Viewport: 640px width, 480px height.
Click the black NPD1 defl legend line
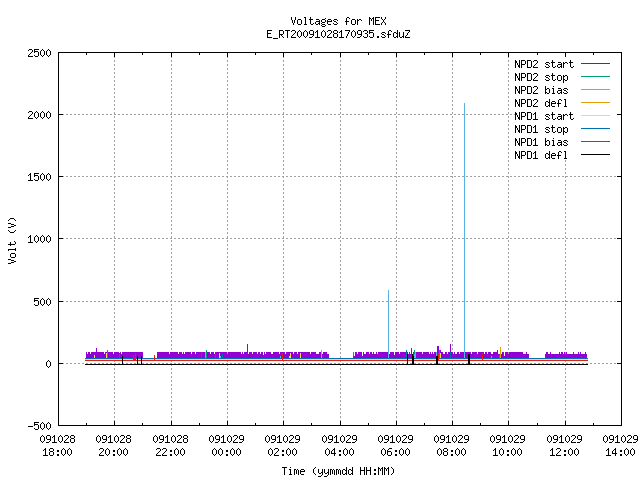[x=596, y=155]
